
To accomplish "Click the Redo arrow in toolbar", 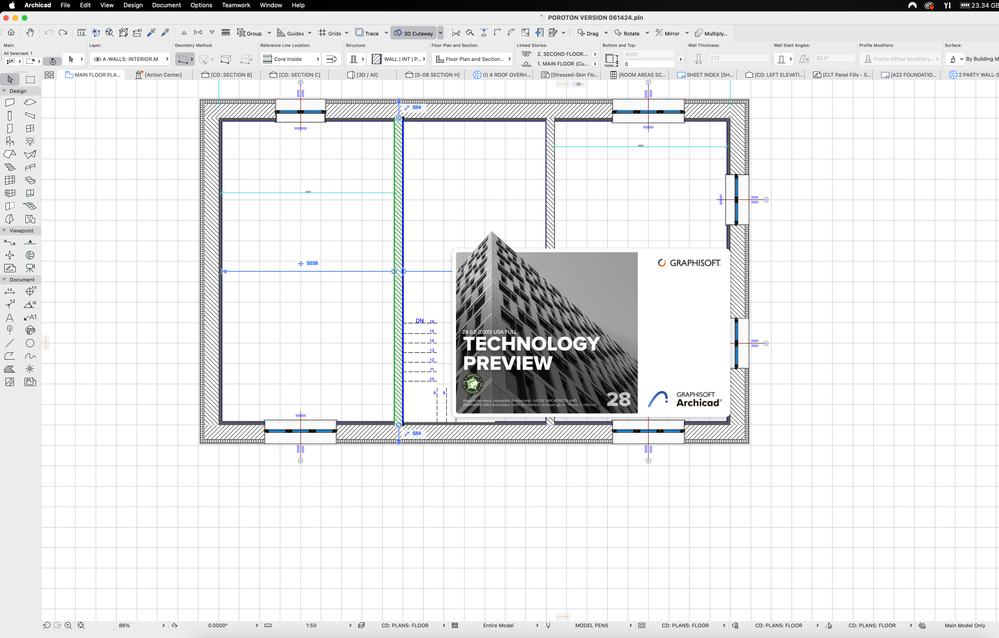I will pos(62,33).
